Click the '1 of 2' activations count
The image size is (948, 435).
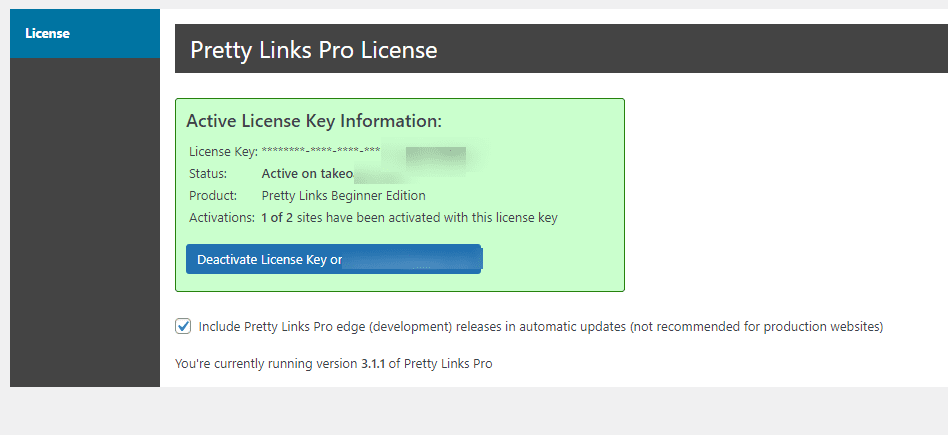tap(278, 217)
